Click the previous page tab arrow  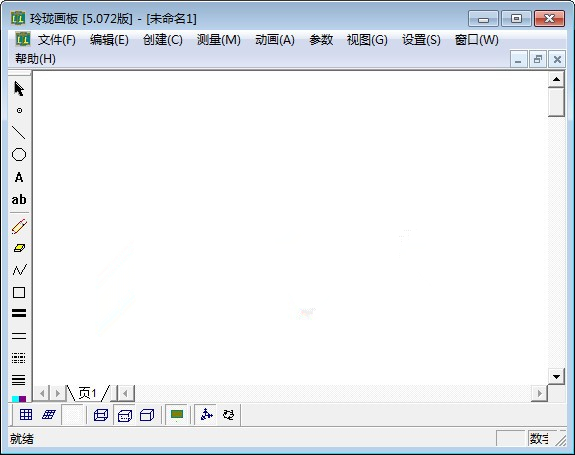42,393
